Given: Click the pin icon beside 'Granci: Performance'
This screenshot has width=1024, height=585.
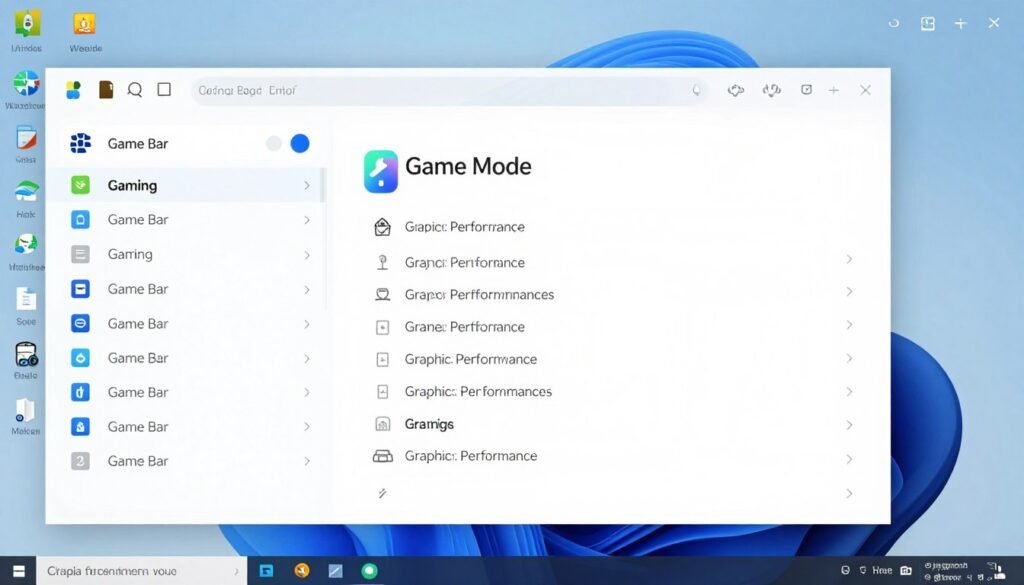Looking at the screenshot, I should 383,262.
